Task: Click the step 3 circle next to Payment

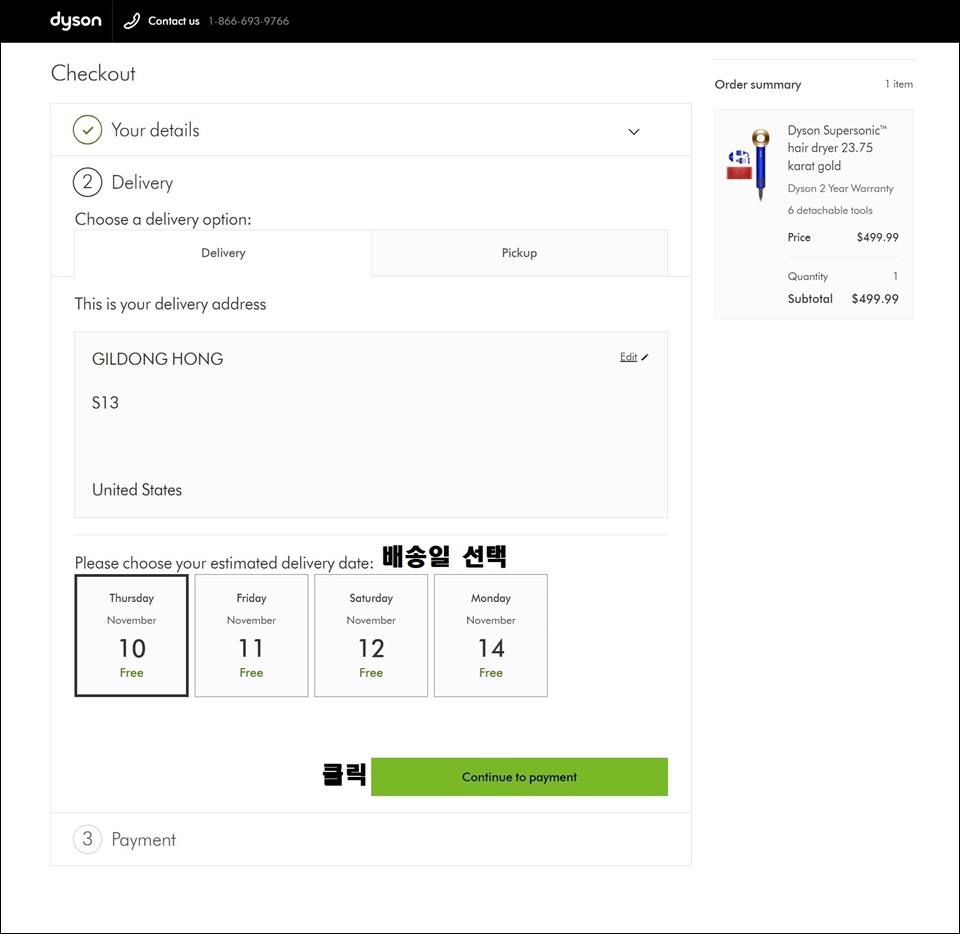Action: coord(88,839)
